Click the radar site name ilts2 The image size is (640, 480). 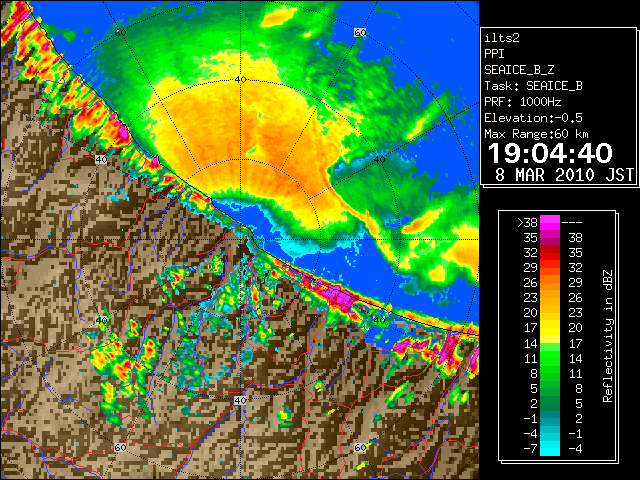click(502, 38)
